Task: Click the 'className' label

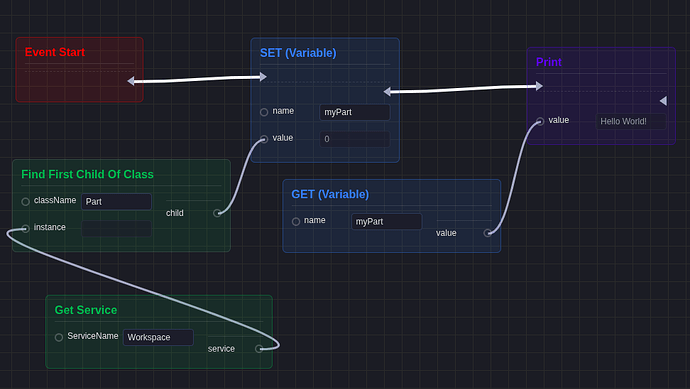Action: click(55, 200)
